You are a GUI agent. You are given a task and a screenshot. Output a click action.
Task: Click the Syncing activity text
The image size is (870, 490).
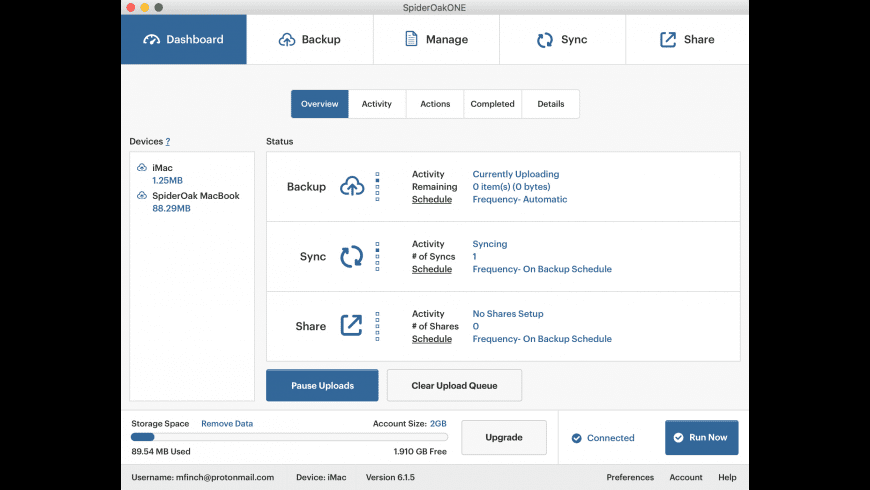pos(489,244)
